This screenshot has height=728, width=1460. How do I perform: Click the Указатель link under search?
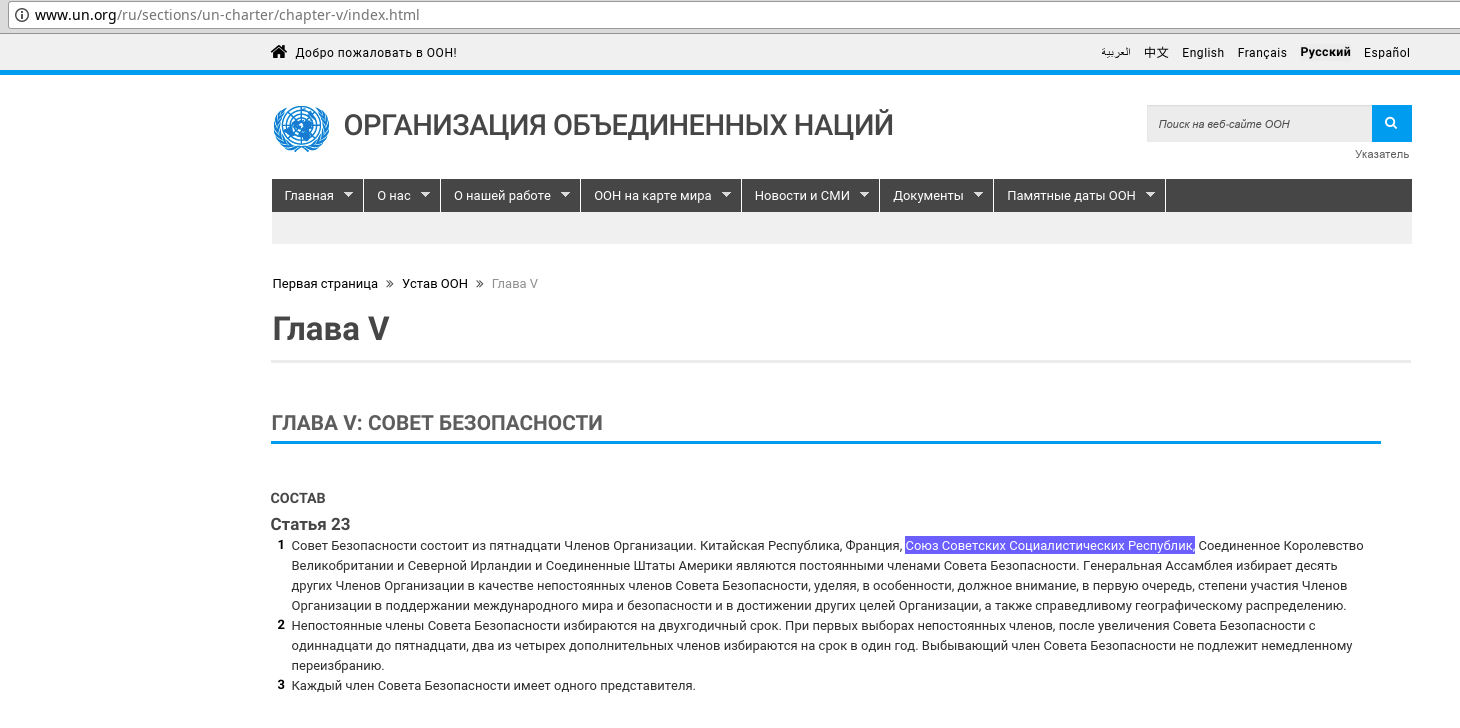tap(1382, 154)
